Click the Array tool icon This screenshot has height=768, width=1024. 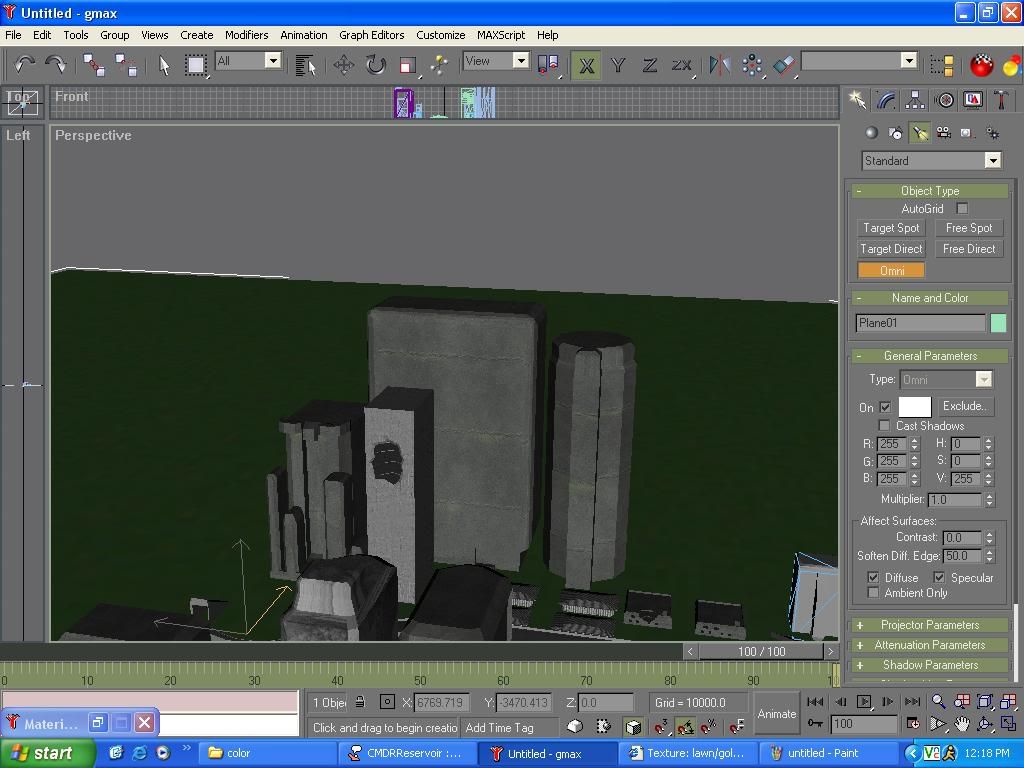[752, 65]
